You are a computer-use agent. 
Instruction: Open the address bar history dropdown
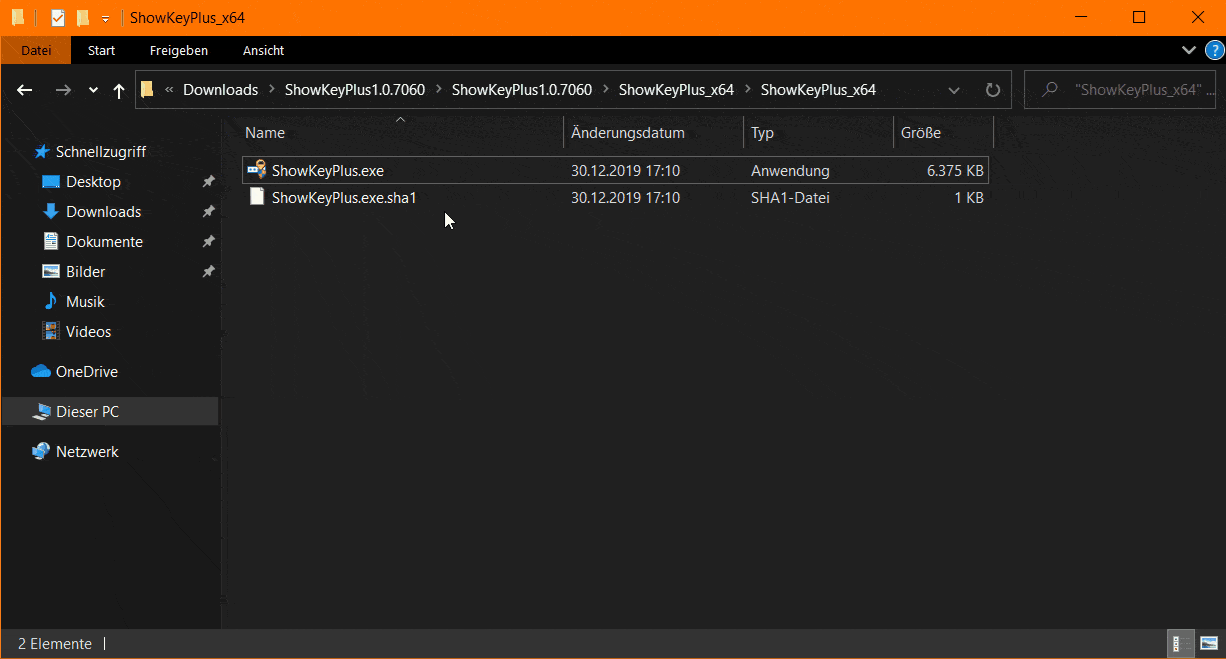tap(955, 90)
